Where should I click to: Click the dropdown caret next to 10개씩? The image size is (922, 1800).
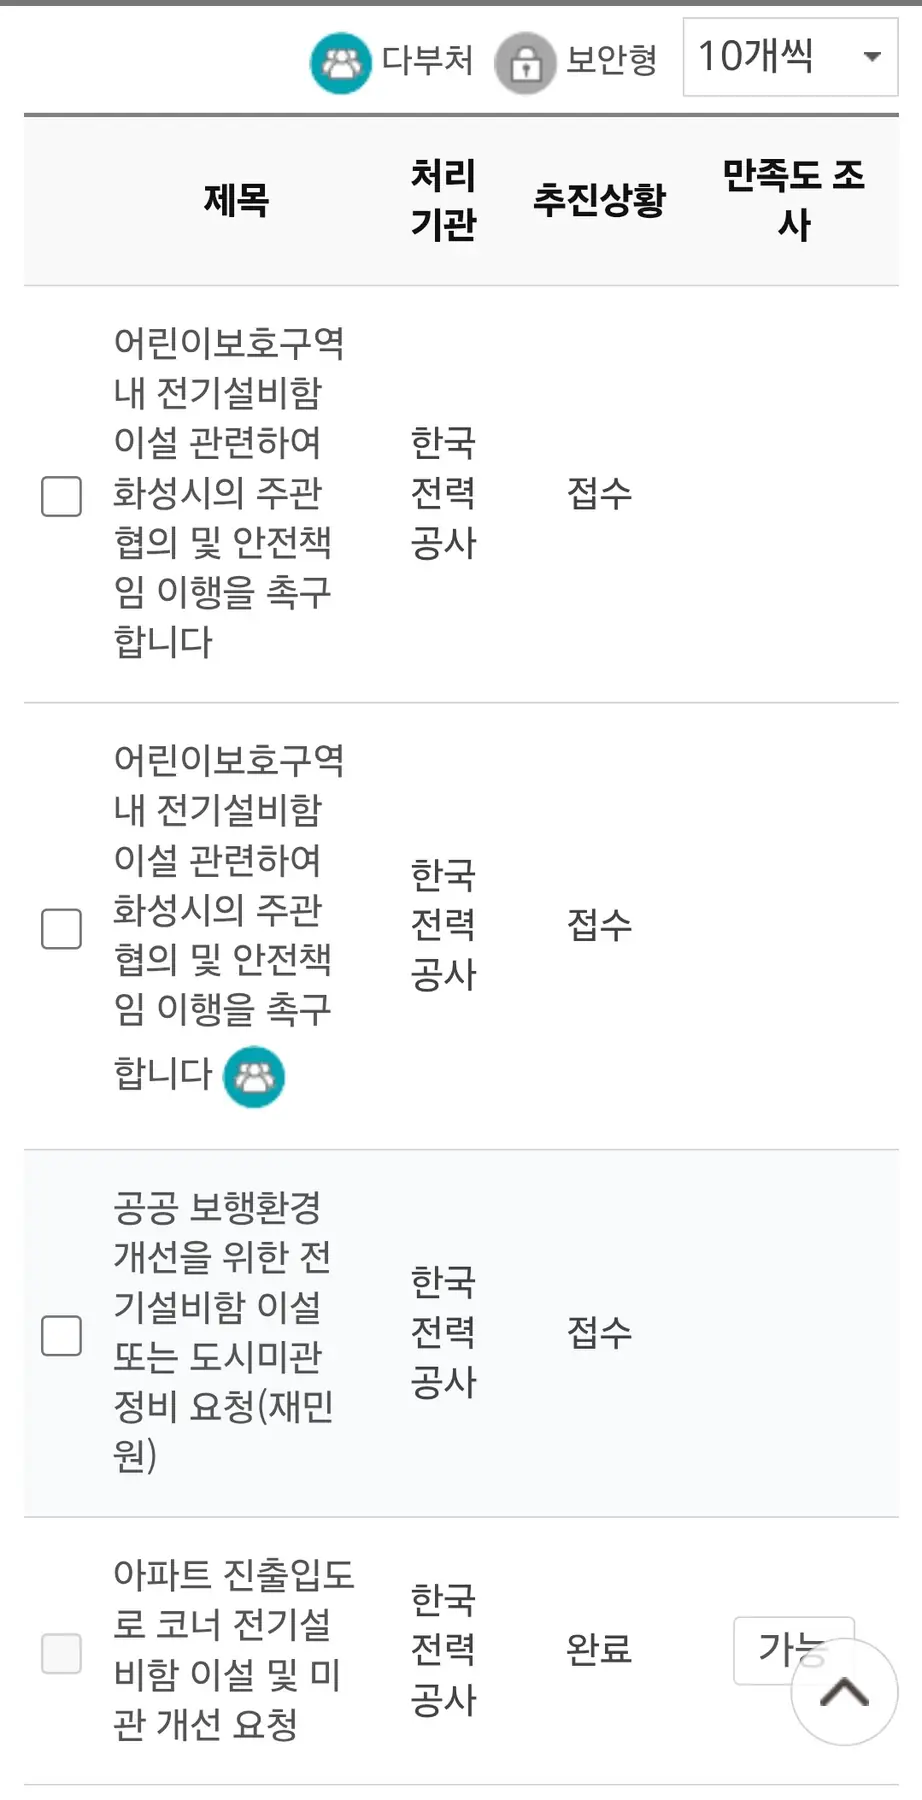point(872,57)
